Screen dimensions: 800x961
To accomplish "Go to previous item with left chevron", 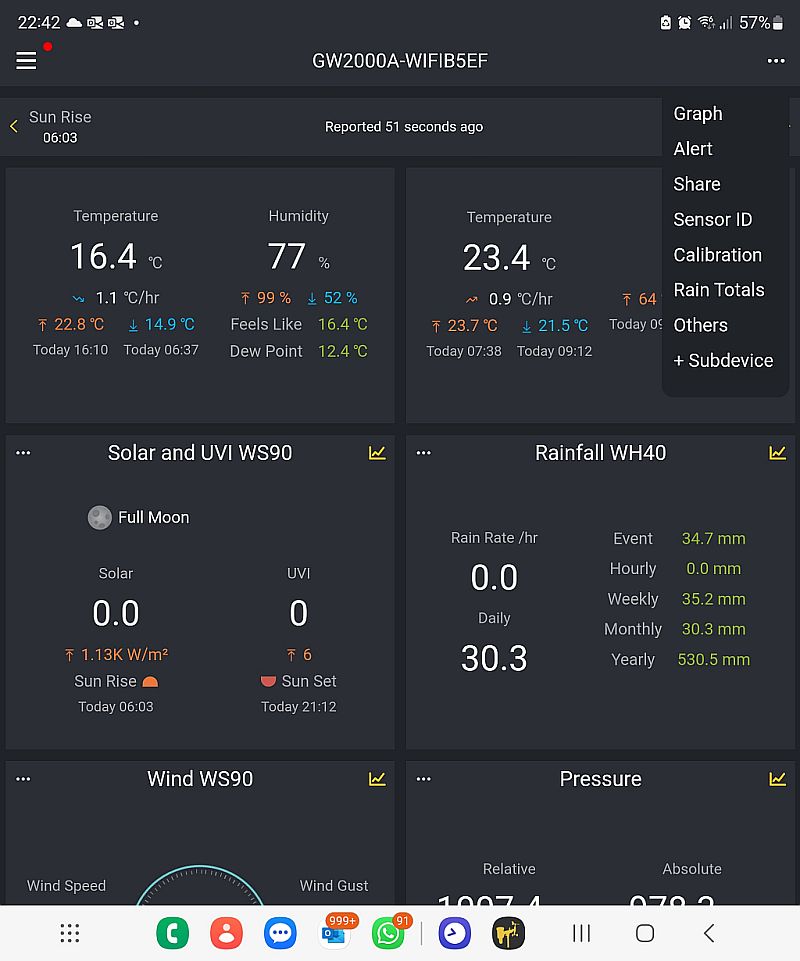I will 14,126.
